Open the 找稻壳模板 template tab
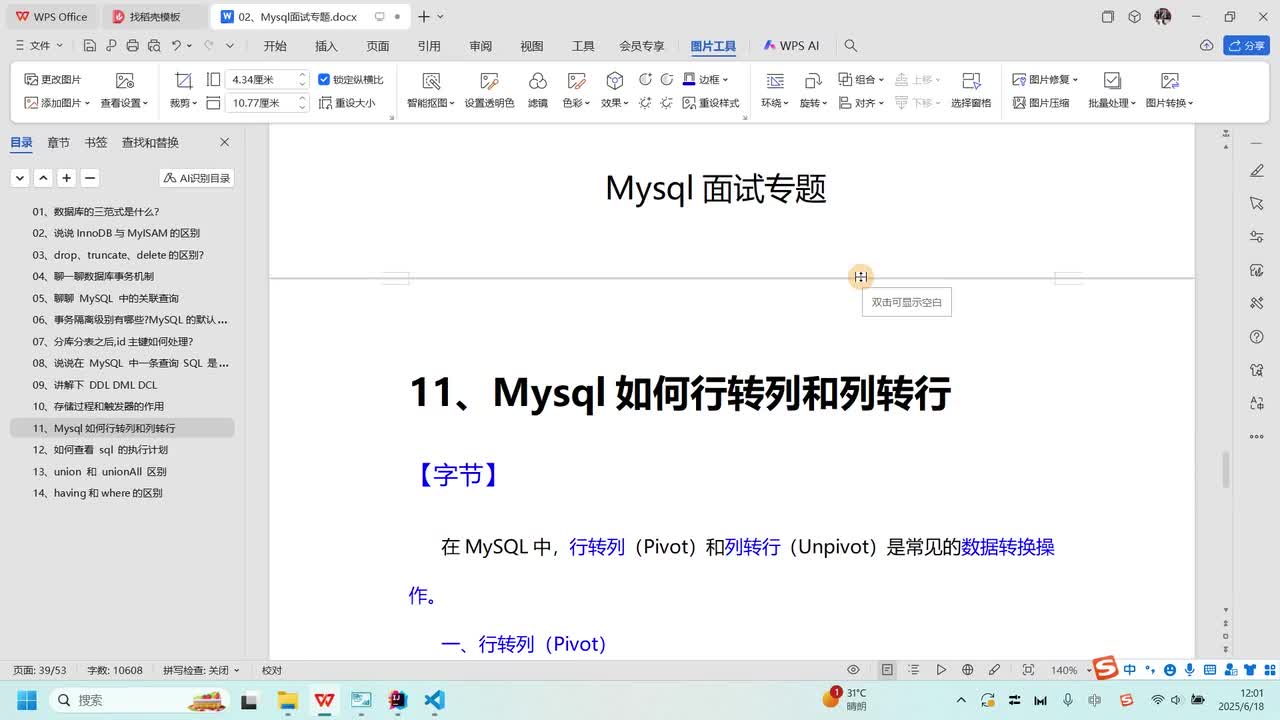Viewport: 1280px width, 720px height. click(155, 17)
